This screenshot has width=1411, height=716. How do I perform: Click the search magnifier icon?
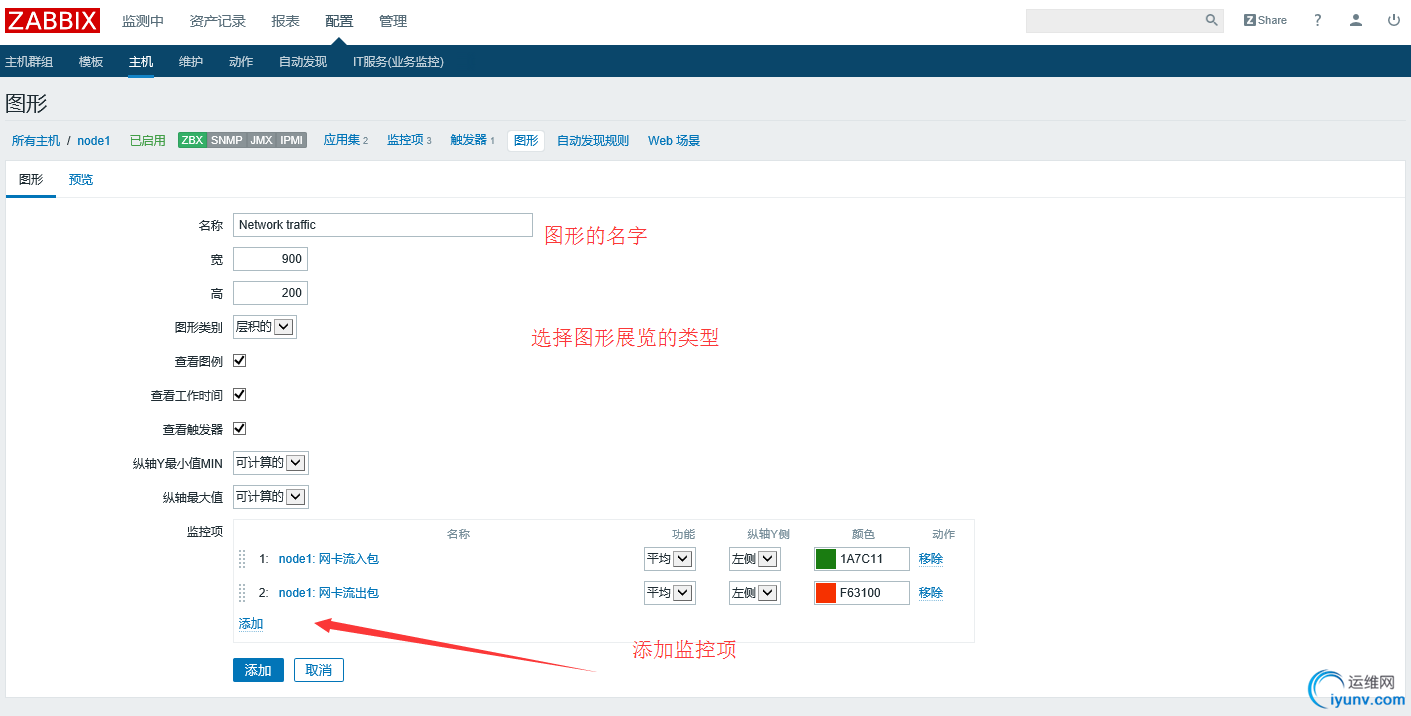1211,20
